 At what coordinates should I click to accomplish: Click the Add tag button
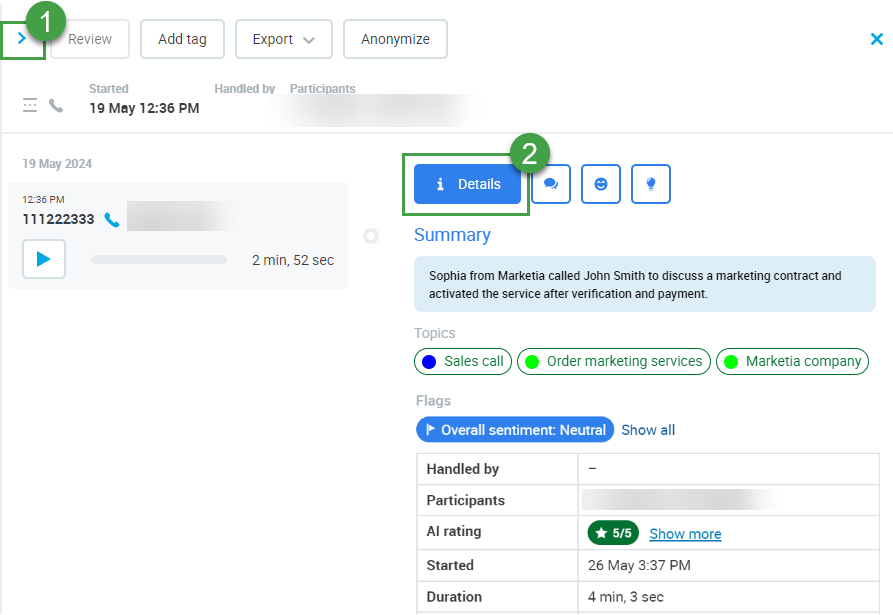(182, 39)
